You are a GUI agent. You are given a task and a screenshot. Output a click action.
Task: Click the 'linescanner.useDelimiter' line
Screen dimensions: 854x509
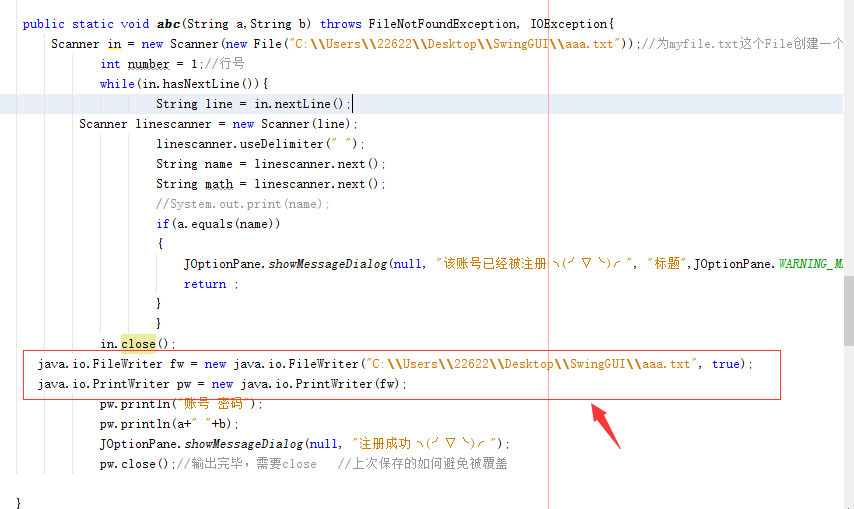click(260, 144)
